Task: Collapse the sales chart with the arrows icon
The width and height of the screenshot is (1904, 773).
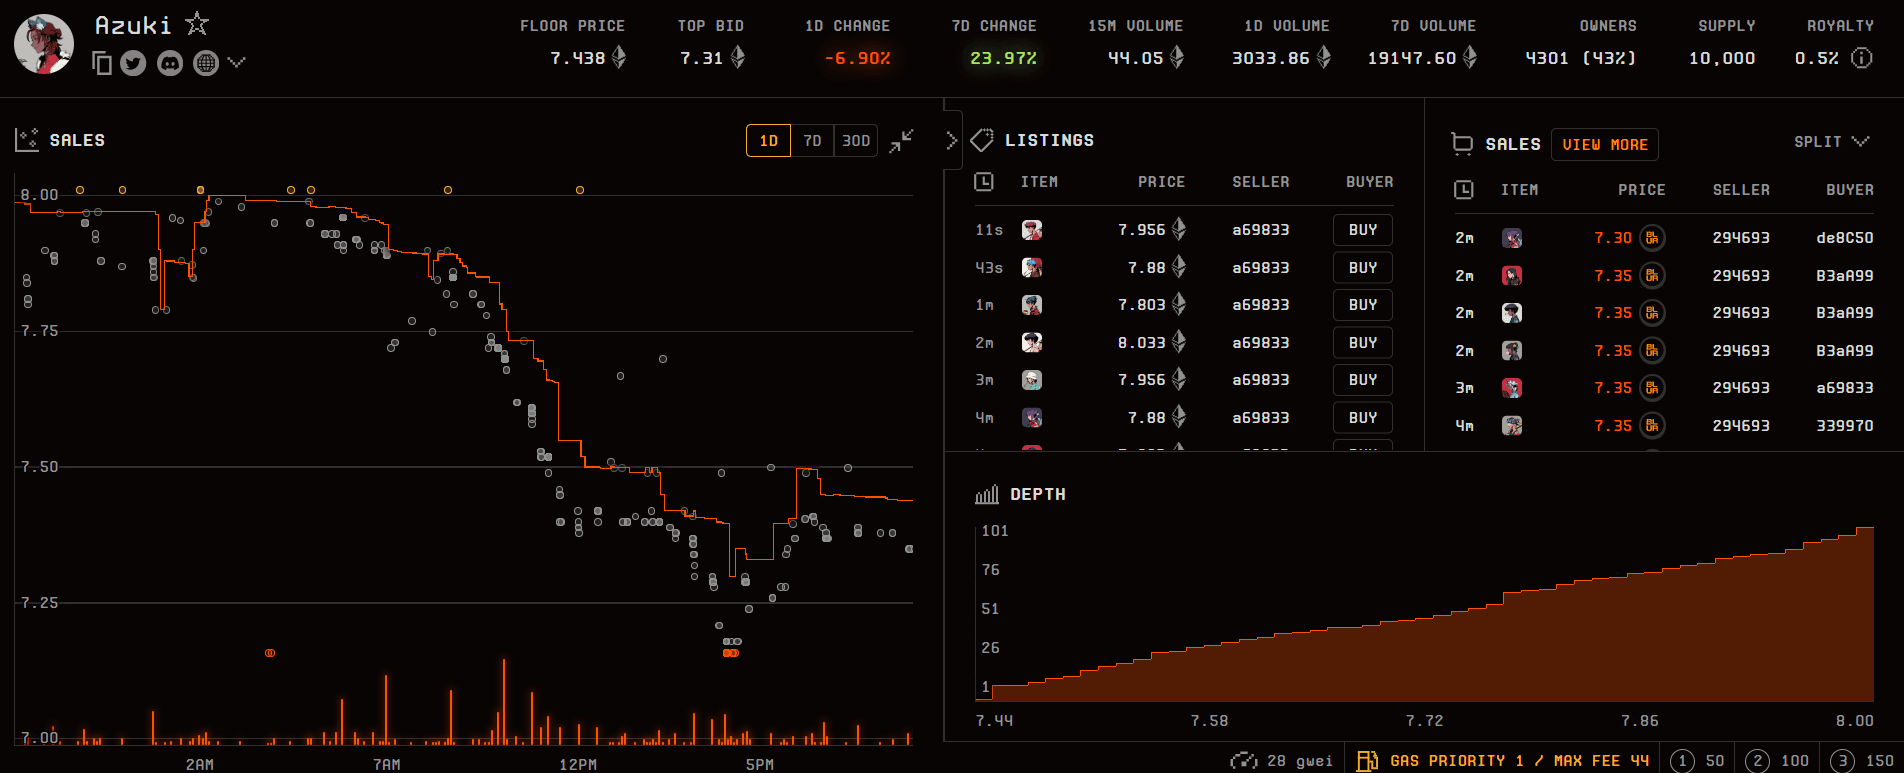Action: 901,141
